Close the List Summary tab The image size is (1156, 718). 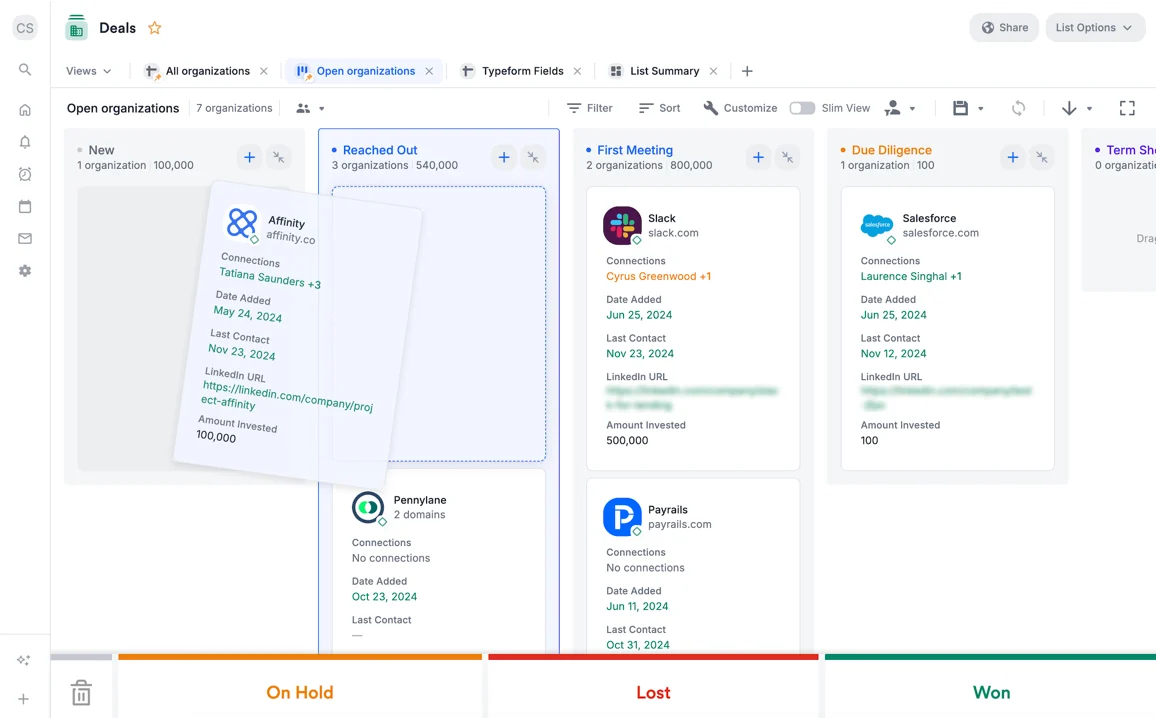tap(713, 71)
